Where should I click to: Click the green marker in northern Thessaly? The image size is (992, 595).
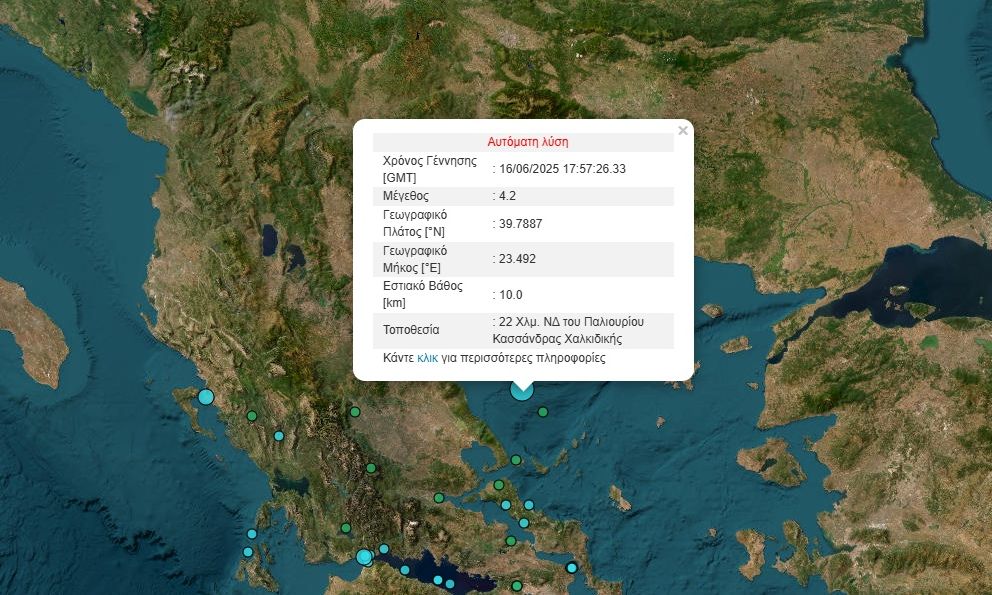(x=354, y=411)
